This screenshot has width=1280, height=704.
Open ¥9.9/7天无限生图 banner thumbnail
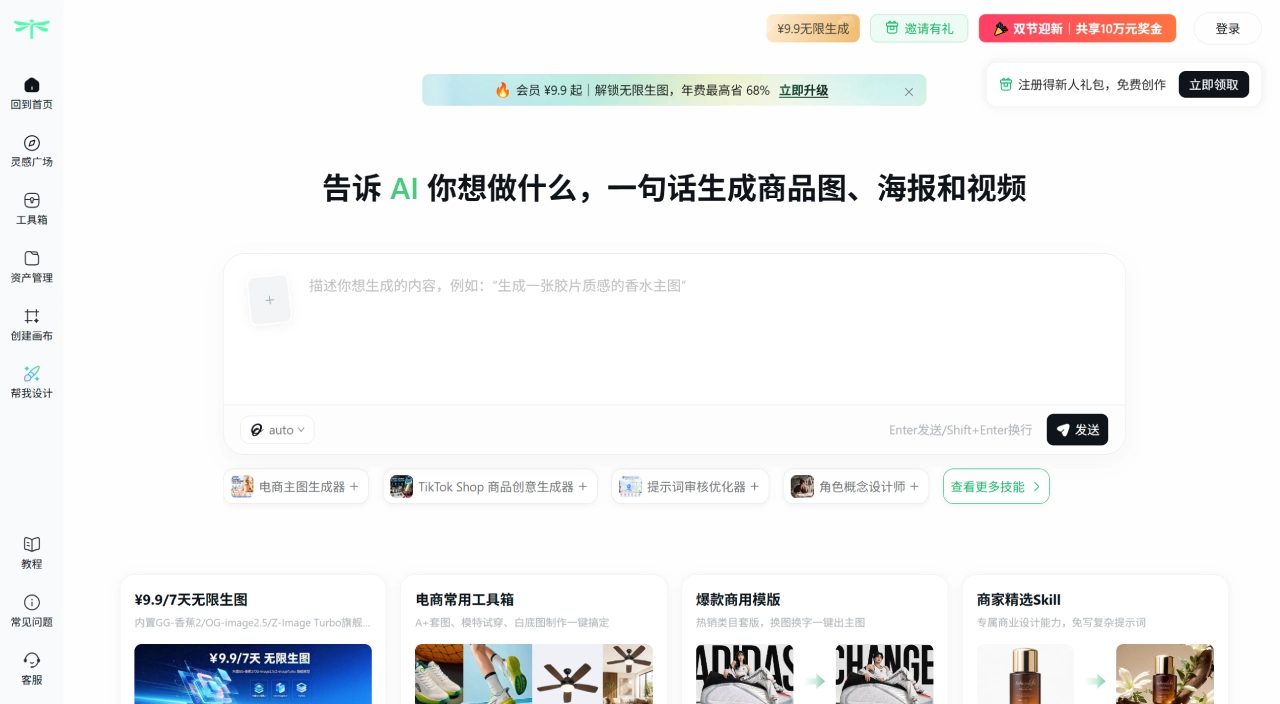tap(253, 674)
